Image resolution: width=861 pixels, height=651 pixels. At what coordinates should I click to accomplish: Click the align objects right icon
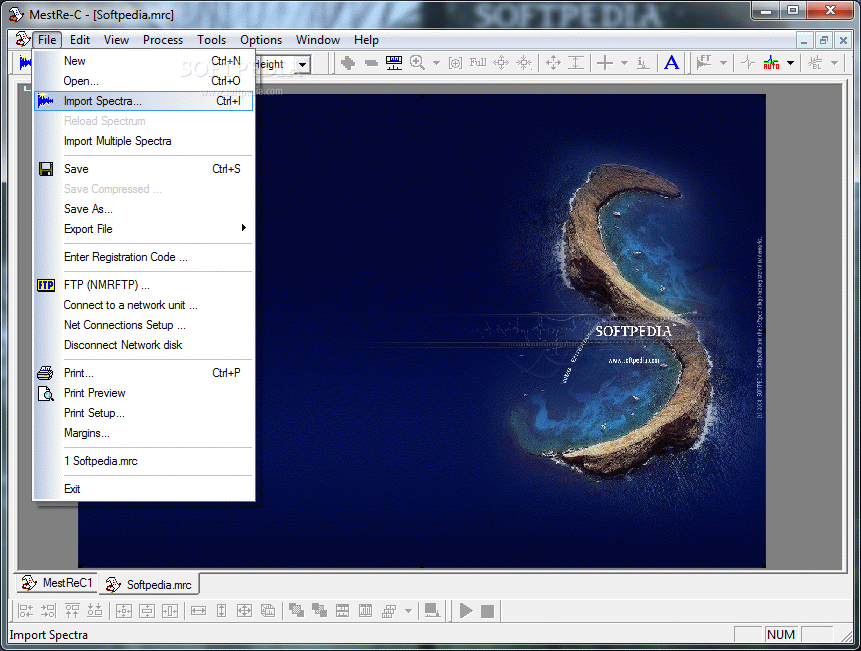[48, 610]
